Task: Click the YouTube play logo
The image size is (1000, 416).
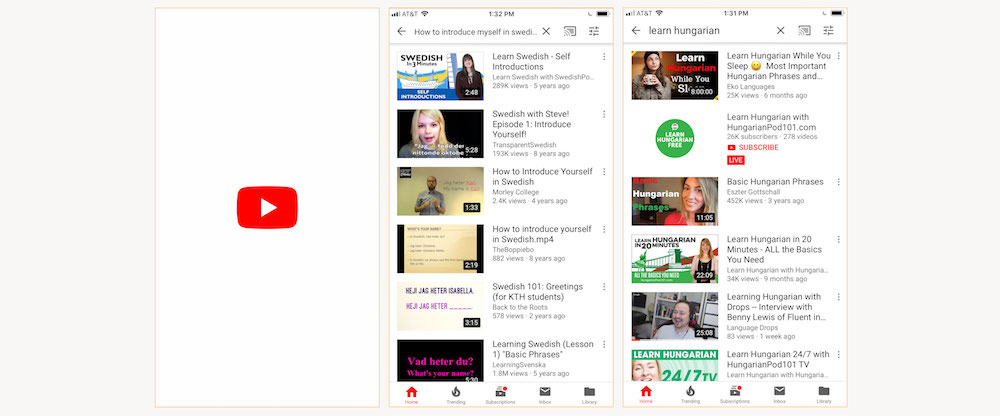Action: click(x=267, y=207)
